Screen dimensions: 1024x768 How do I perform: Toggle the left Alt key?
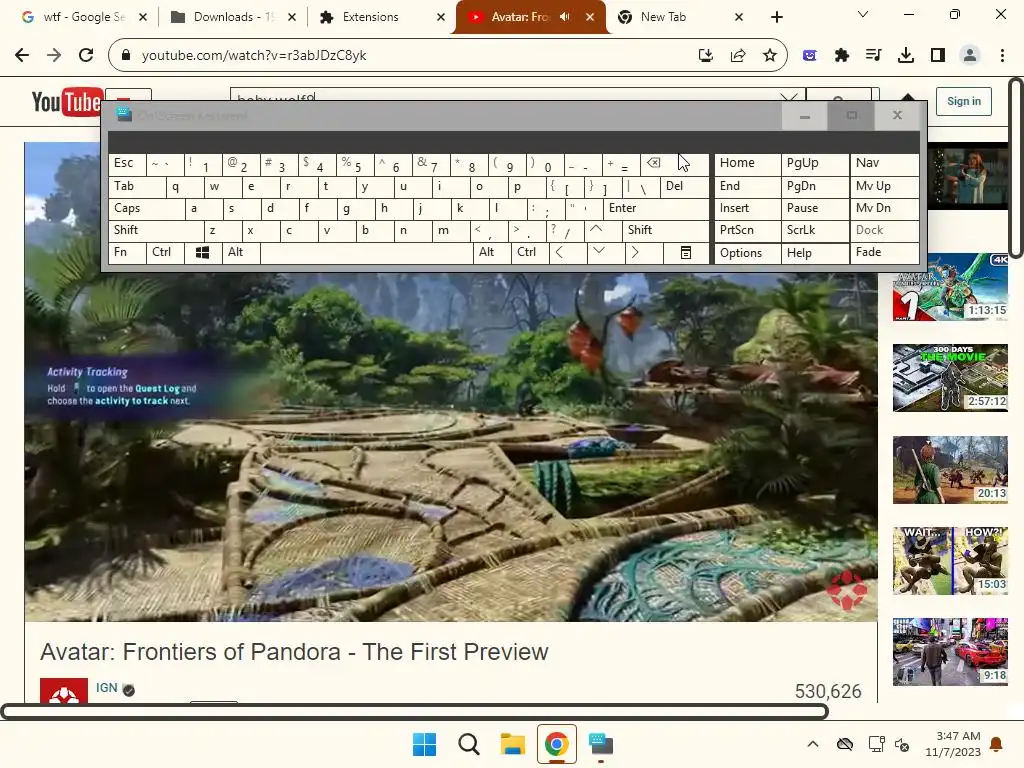(x=241, y=253)
